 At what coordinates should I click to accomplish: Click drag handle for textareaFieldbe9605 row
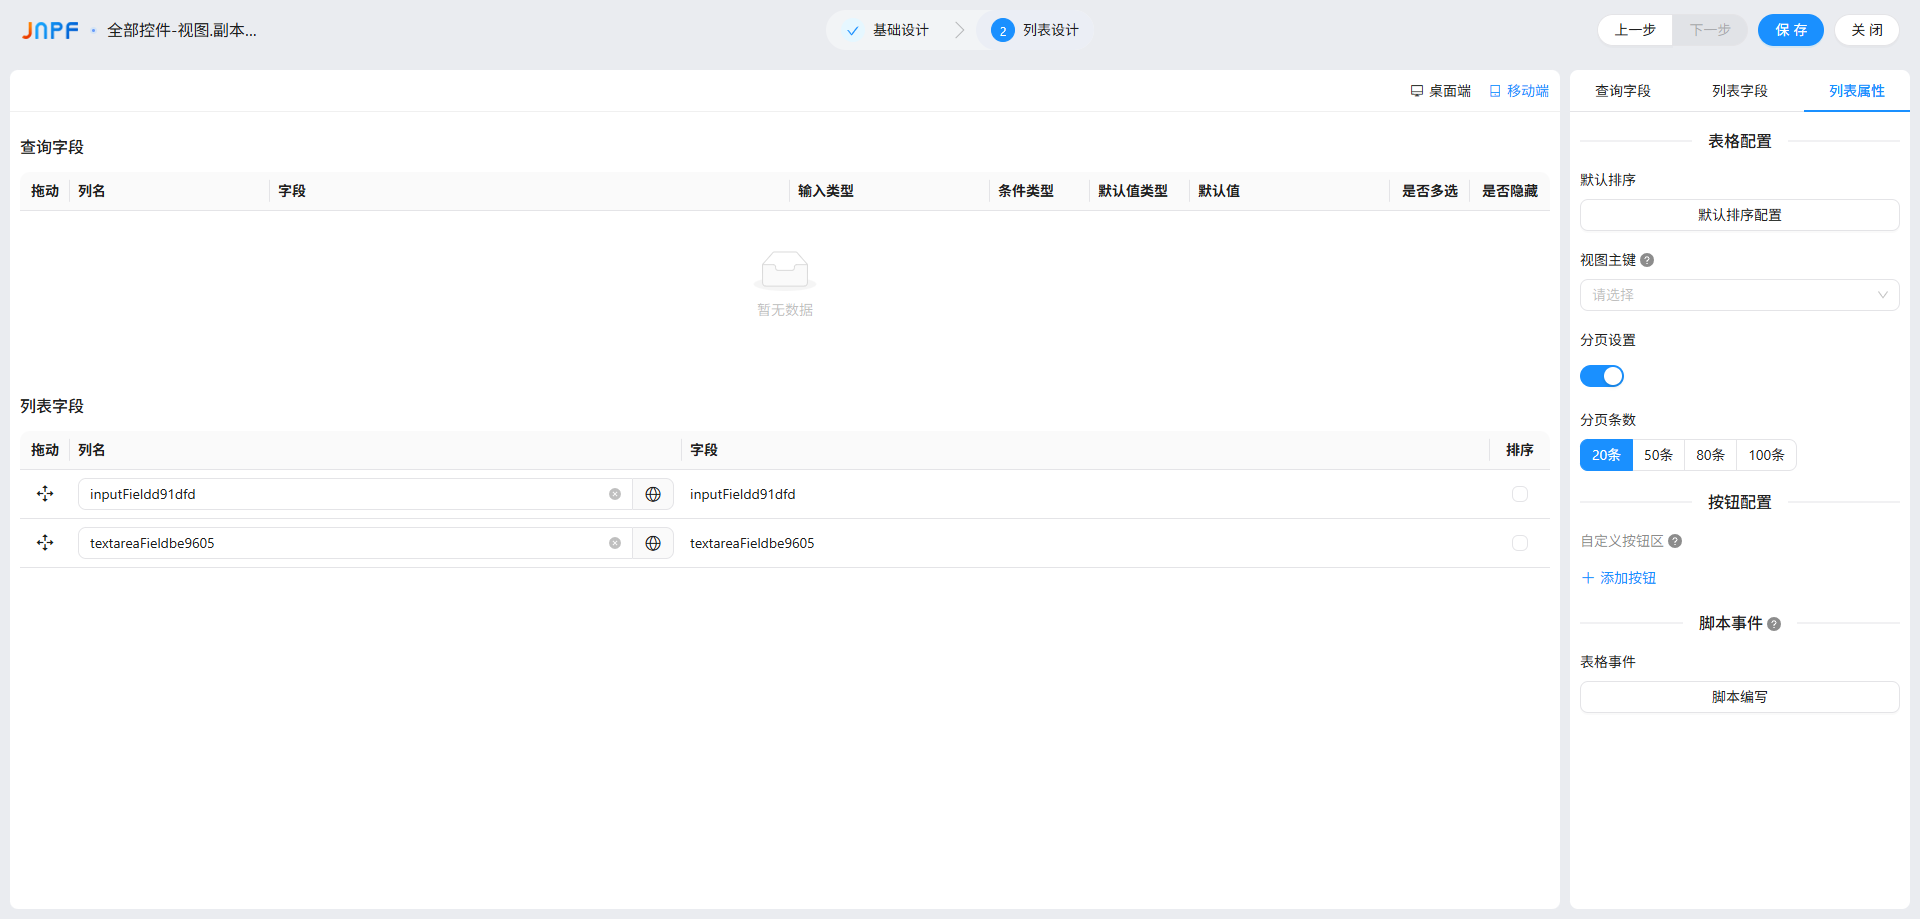click(45, 543)
